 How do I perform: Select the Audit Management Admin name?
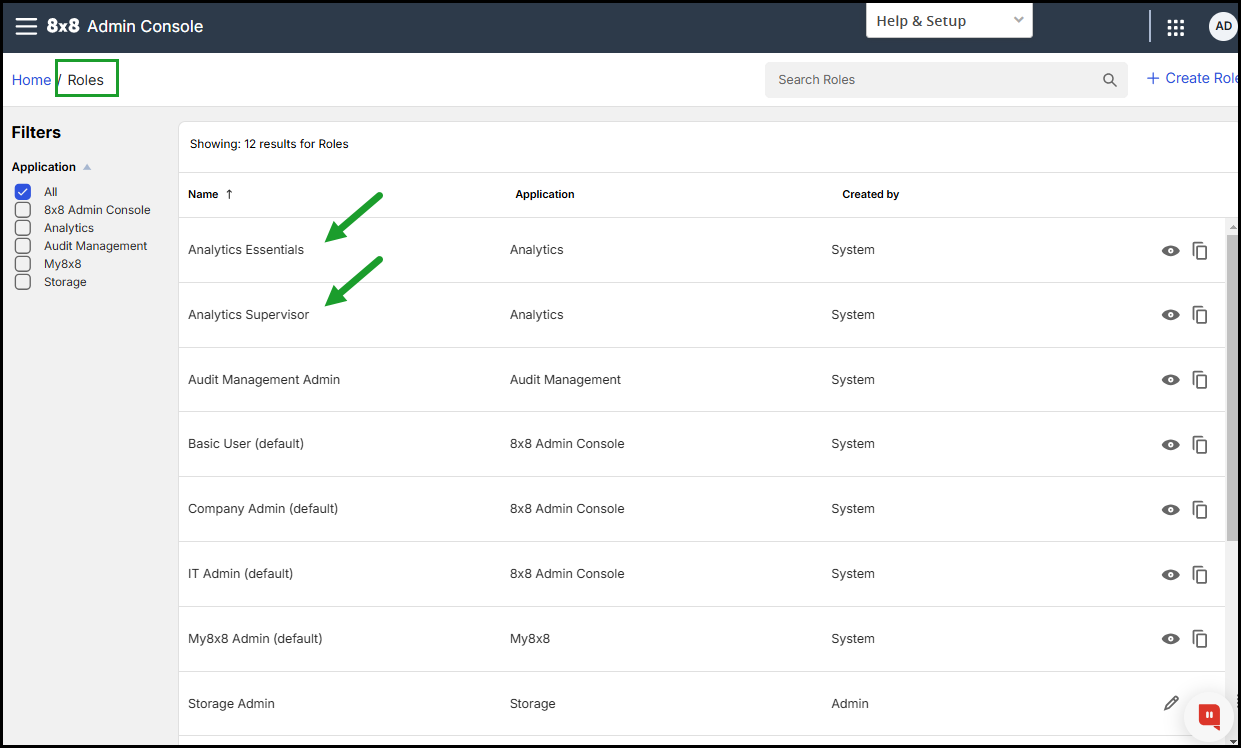pyautogui.click(x=264, y=380)
